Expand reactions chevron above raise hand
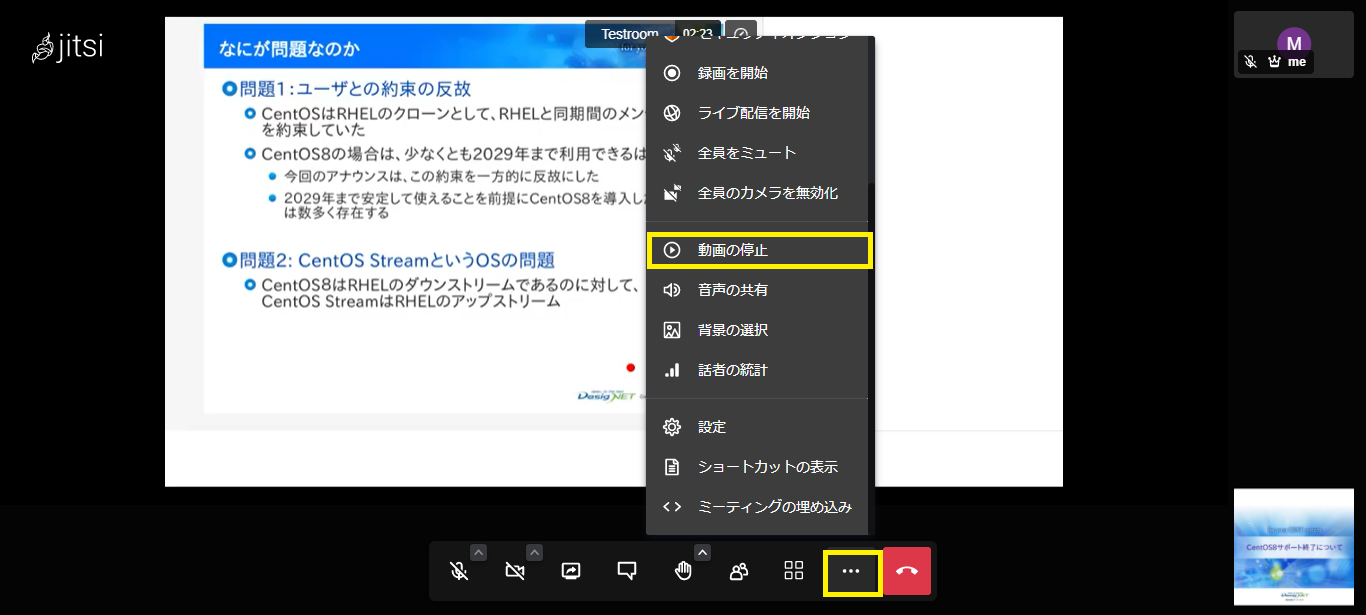The width and height of the screenshot is (1366, 615). coord(703,552)
